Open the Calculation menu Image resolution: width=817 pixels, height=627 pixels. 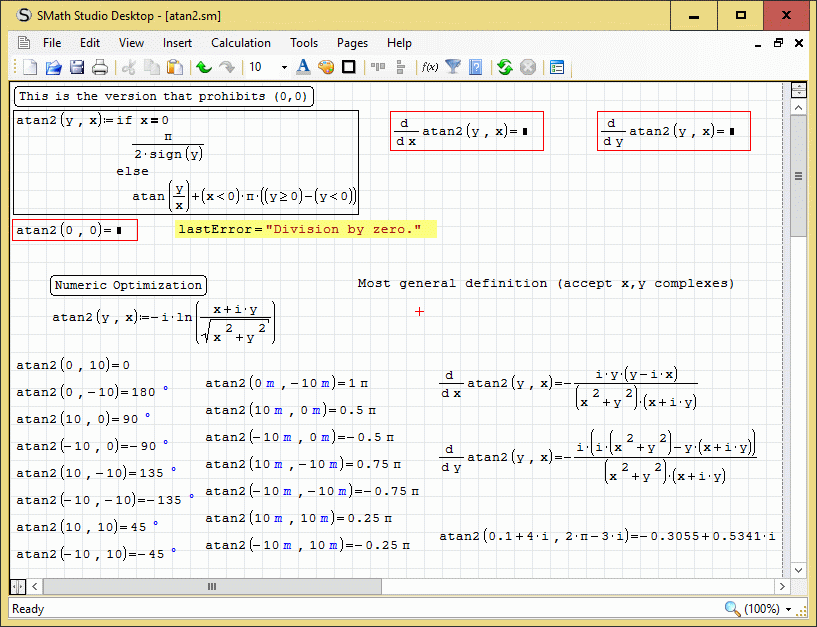tap(241, 43)
